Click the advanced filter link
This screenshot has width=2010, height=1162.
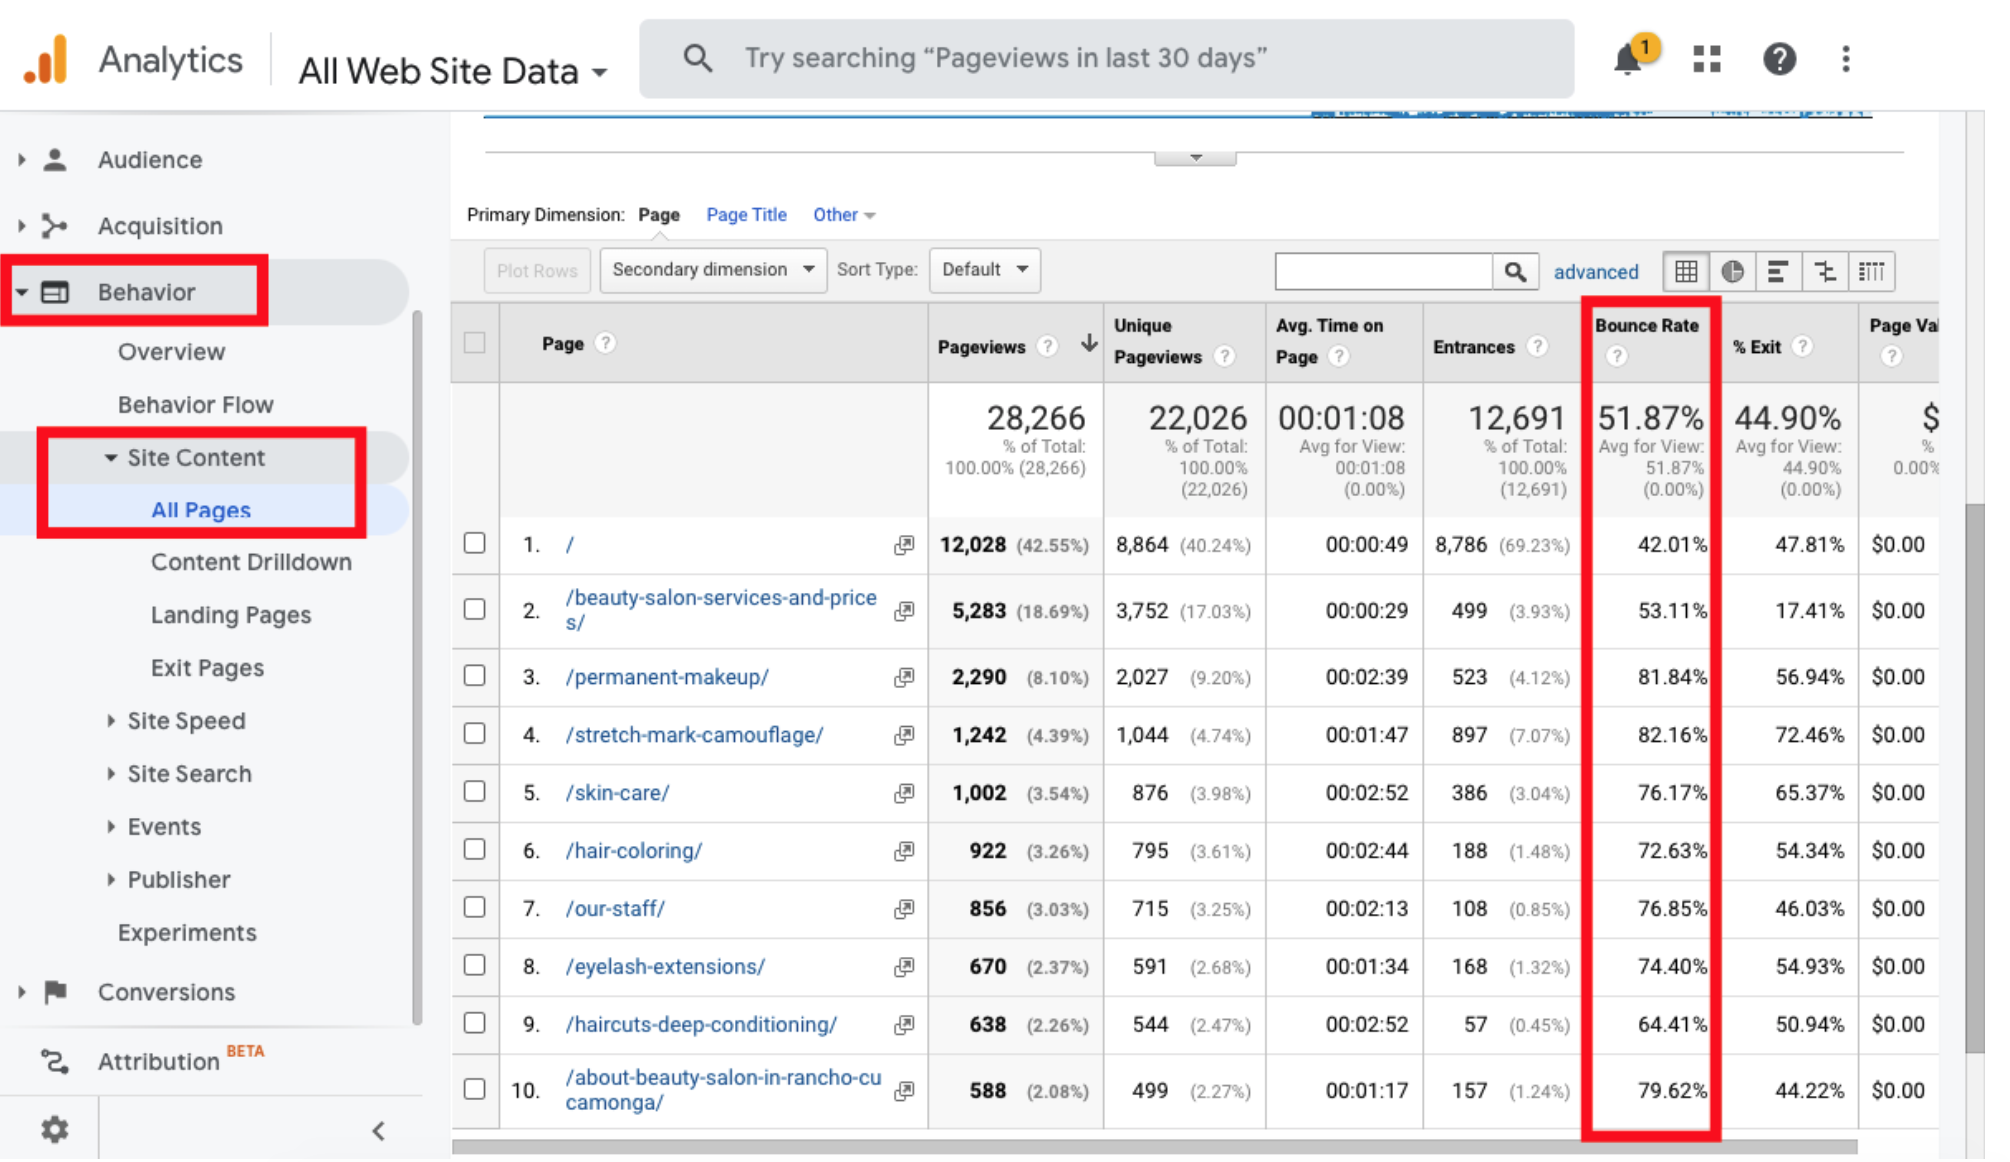coord(1596,272)
